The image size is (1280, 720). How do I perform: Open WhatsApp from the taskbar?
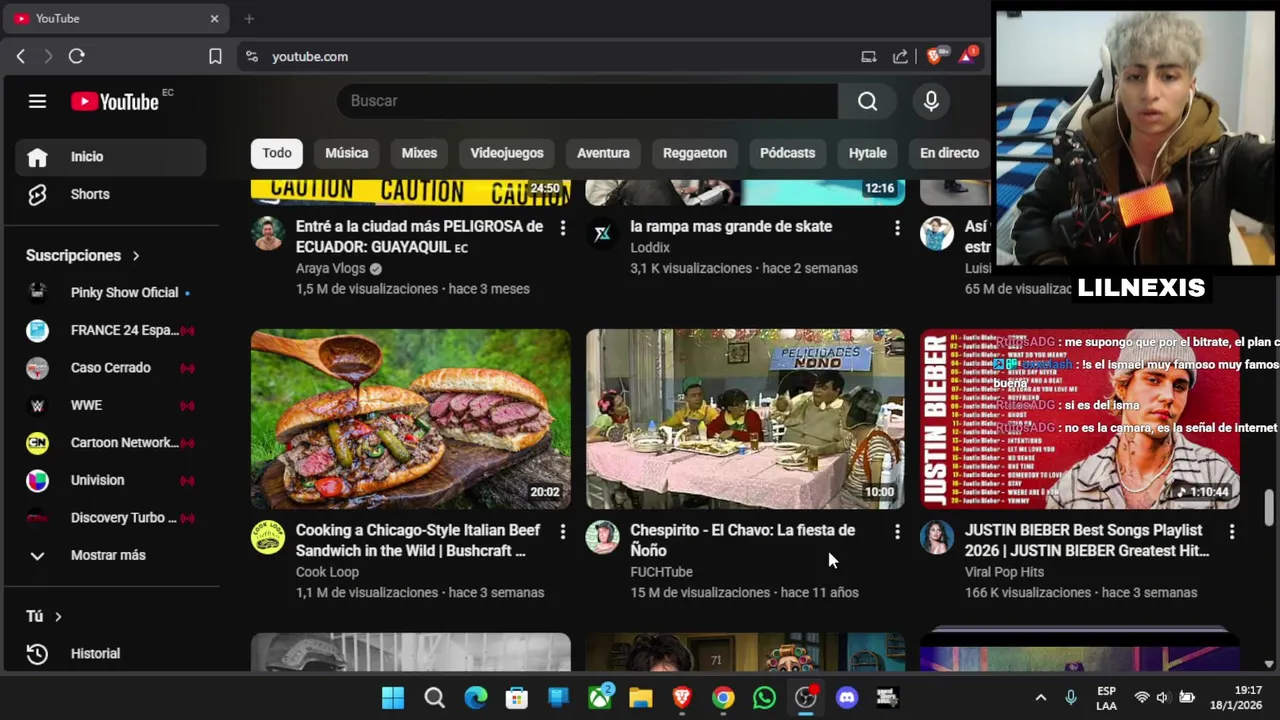coord(764,698)
